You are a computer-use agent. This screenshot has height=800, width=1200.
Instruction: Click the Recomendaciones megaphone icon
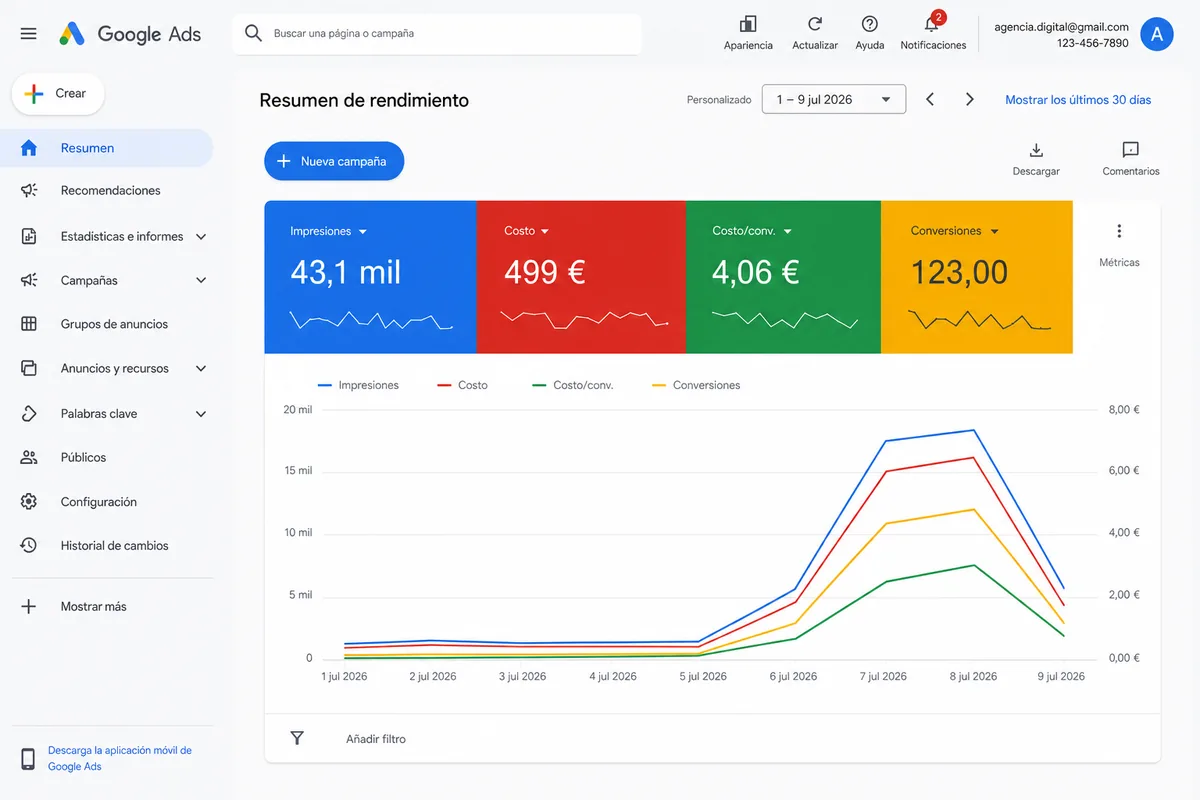[x=29, y=190]
